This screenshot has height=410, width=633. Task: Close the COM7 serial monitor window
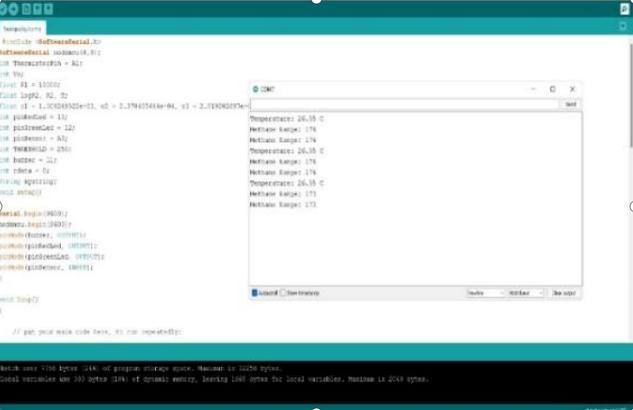(x=572, y=89)
